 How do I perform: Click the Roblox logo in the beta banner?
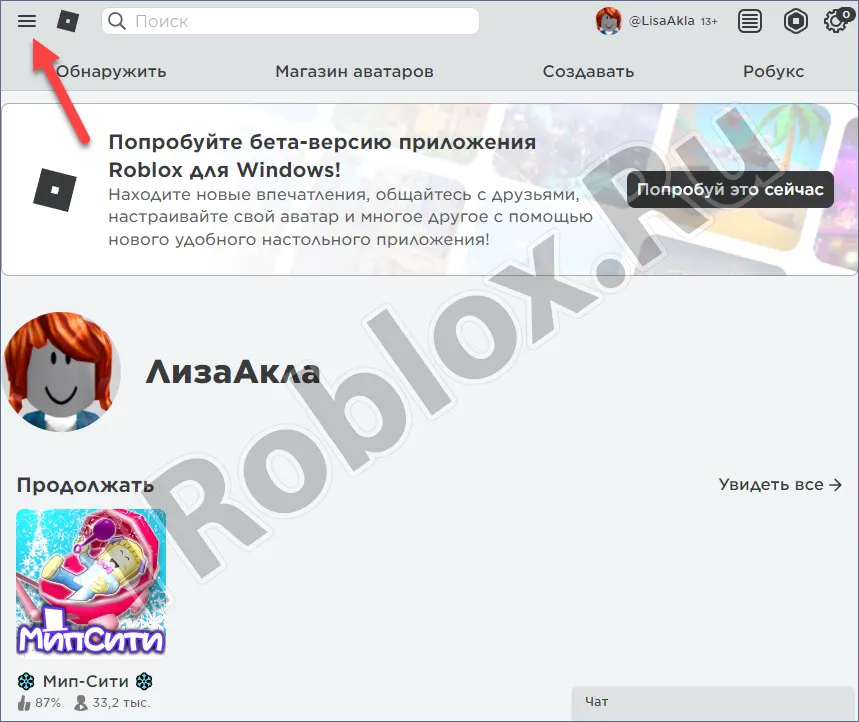coord(55,188)
